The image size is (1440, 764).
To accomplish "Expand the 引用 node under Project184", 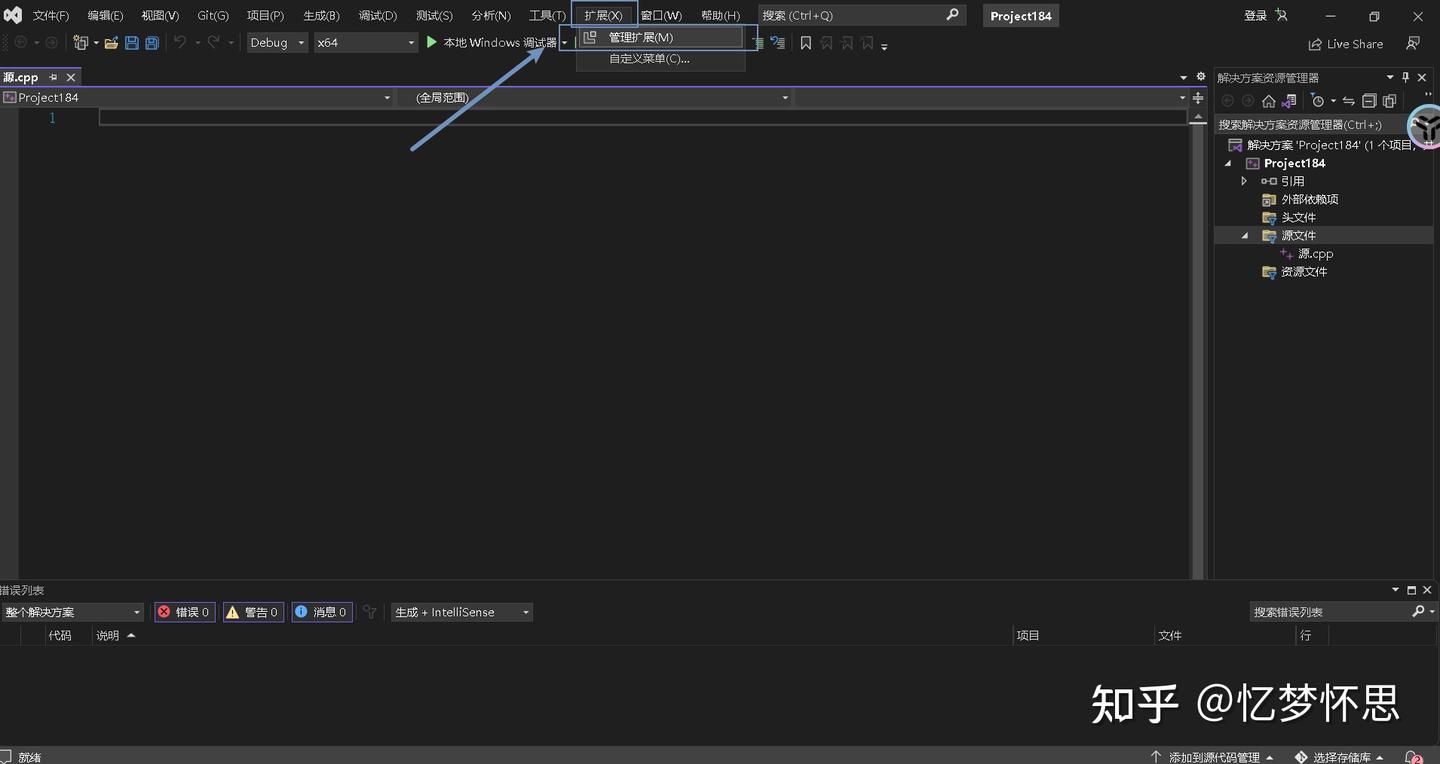I will coord(1244,181).
